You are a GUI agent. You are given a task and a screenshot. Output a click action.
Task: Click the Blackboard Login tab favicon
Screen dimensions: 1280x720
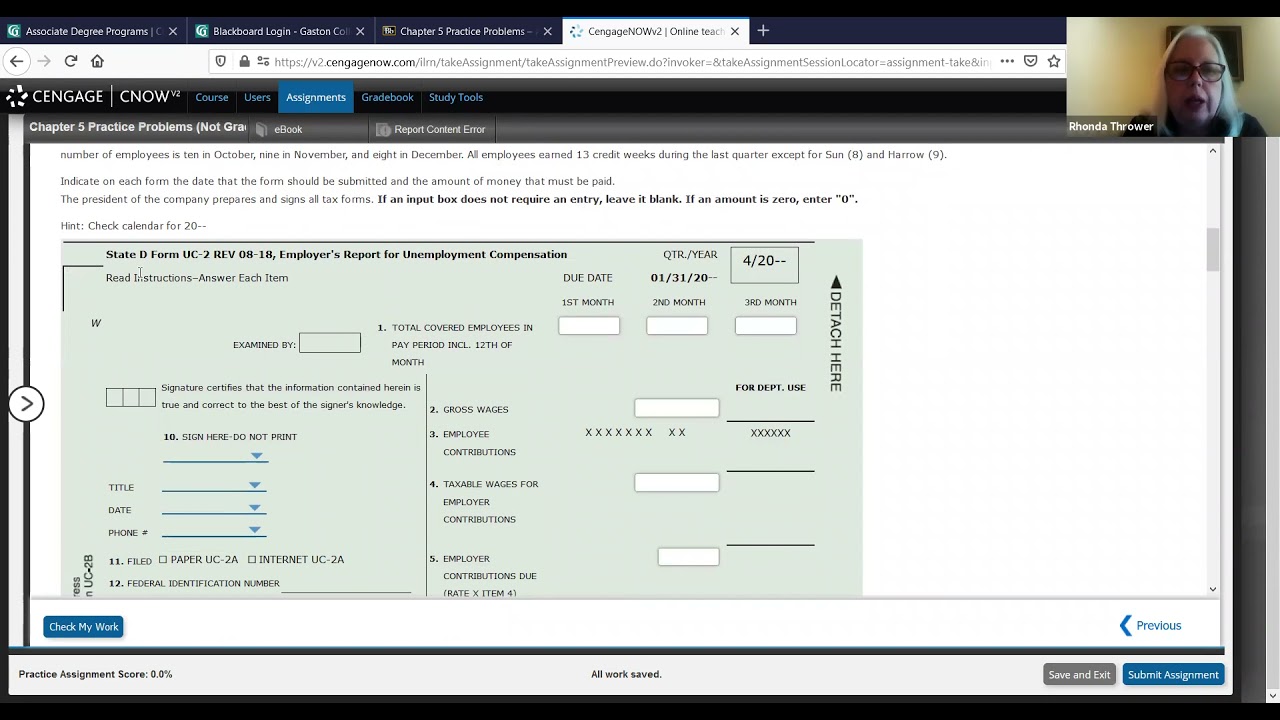tap(202, 31)
